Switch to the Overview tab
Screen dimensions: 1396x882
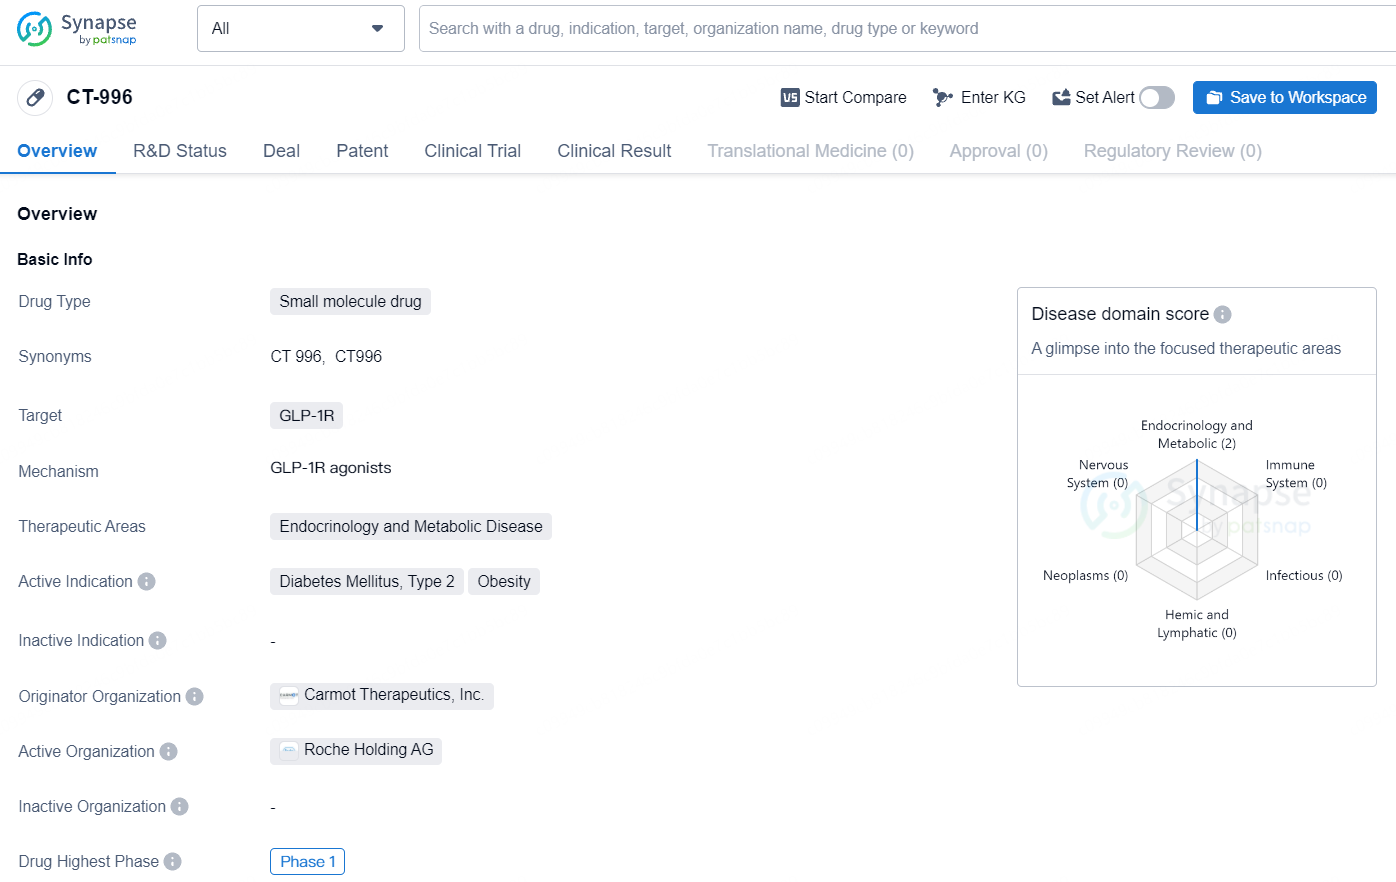point(57,151)
